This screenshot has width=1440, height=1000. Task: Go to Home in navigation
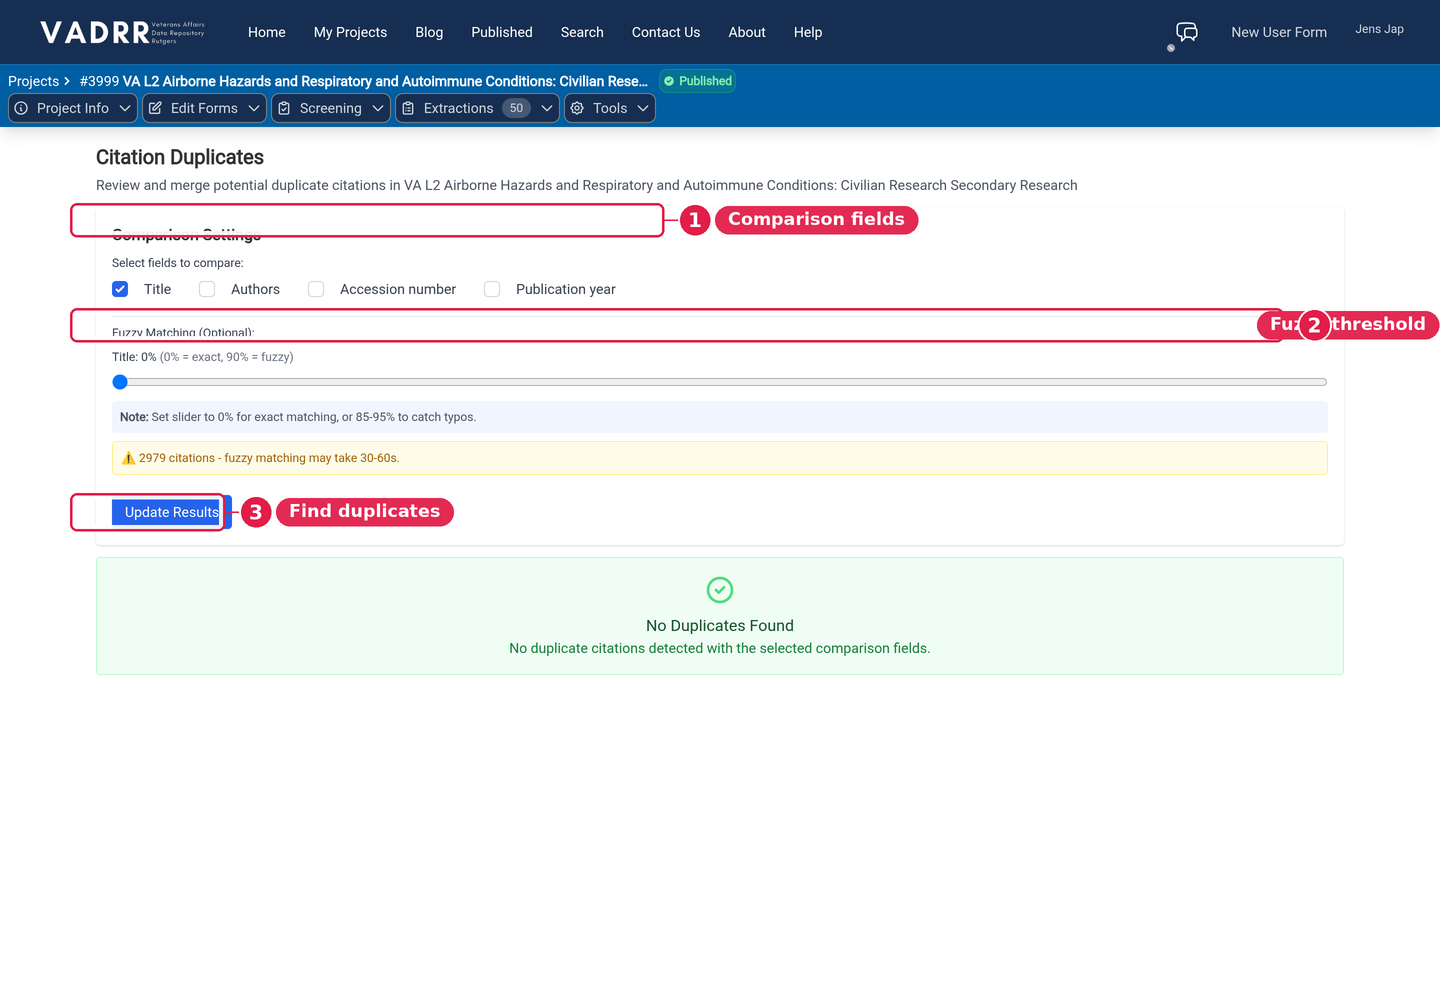coord(267,32)
